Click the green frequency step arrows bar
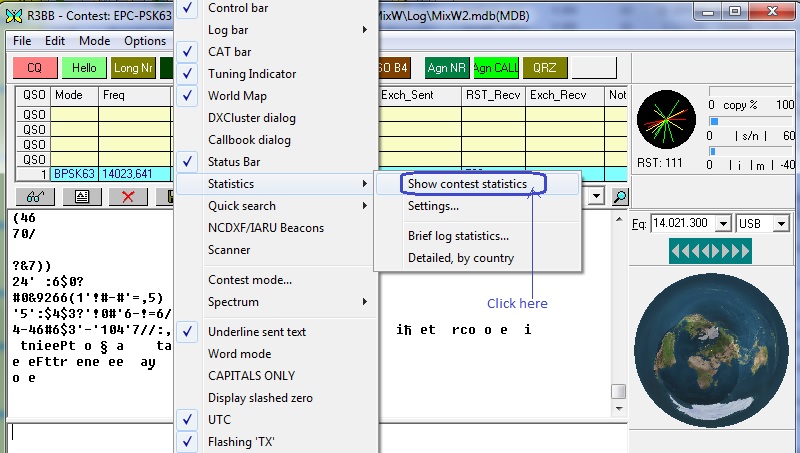This screenshot has width=800, height=453. tap(711, 252)
